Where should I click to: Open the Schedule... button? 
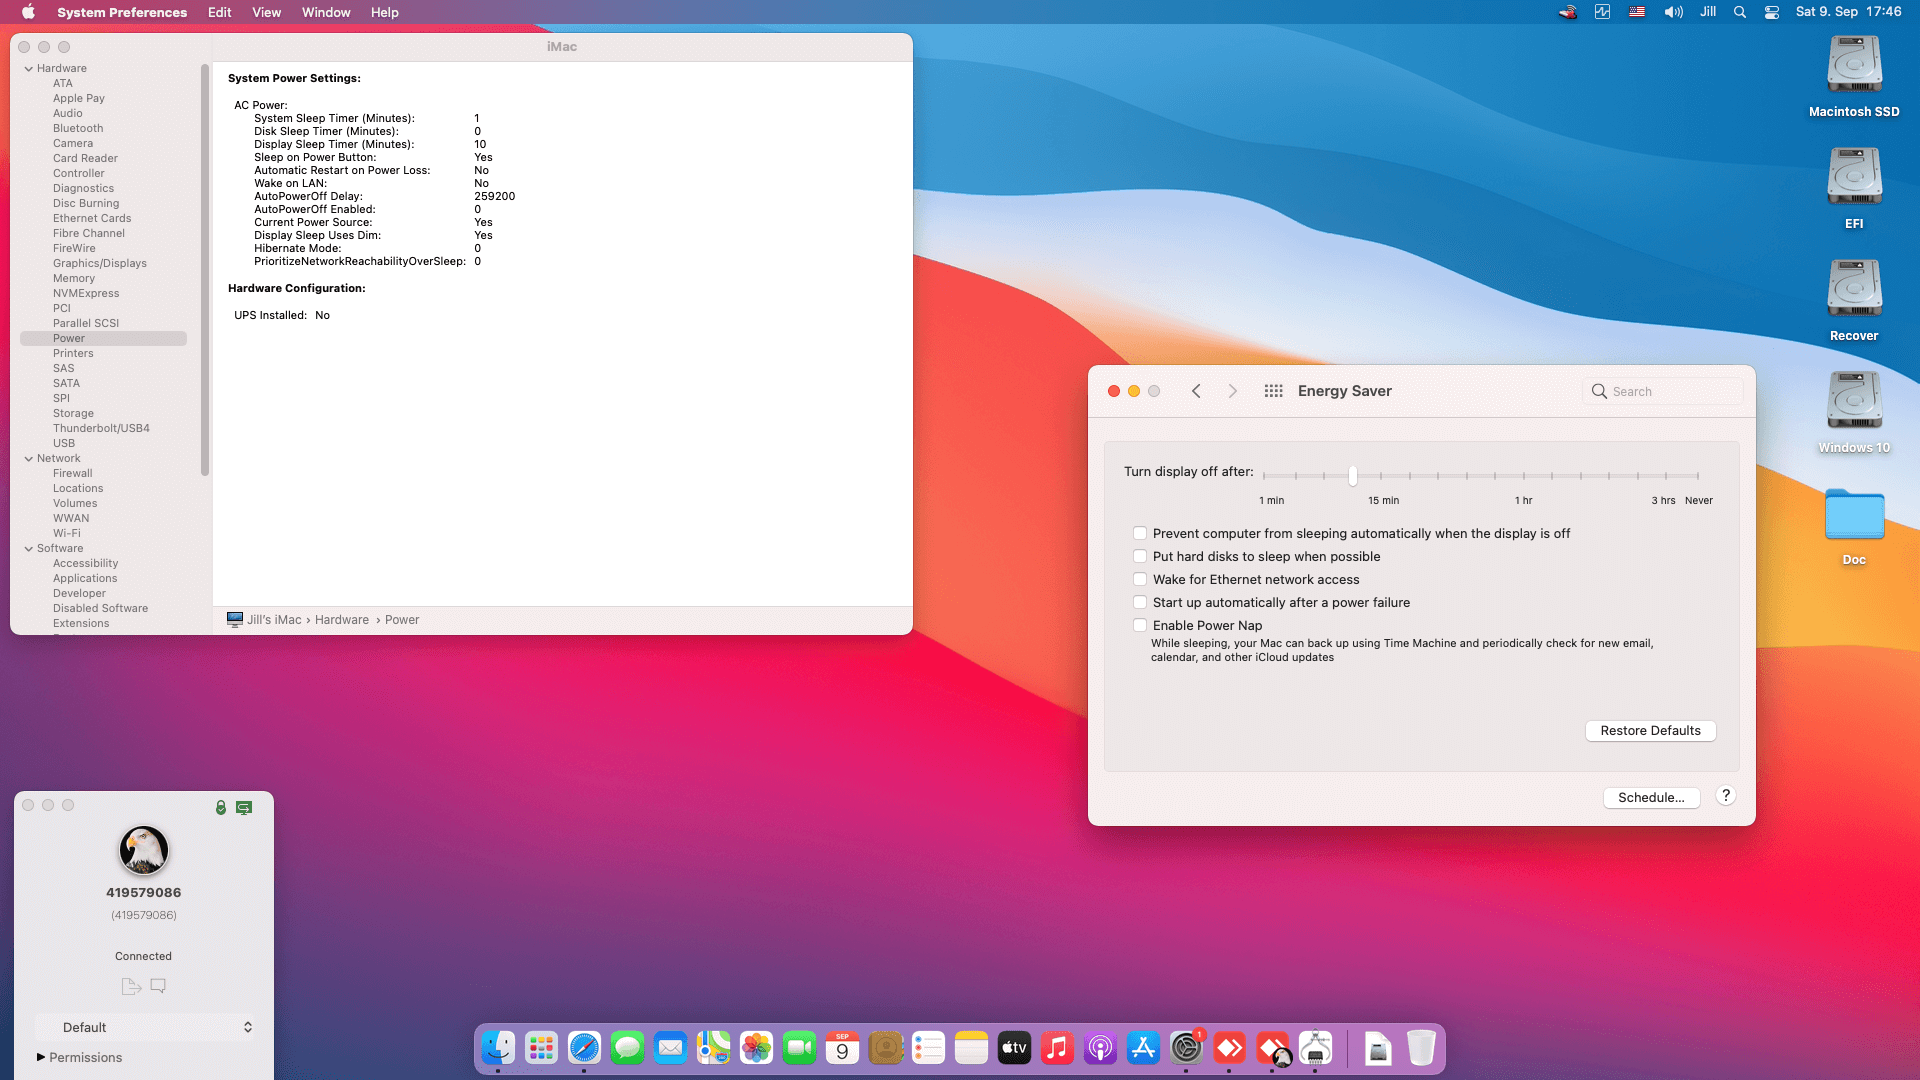click(x=1651, y=798)
